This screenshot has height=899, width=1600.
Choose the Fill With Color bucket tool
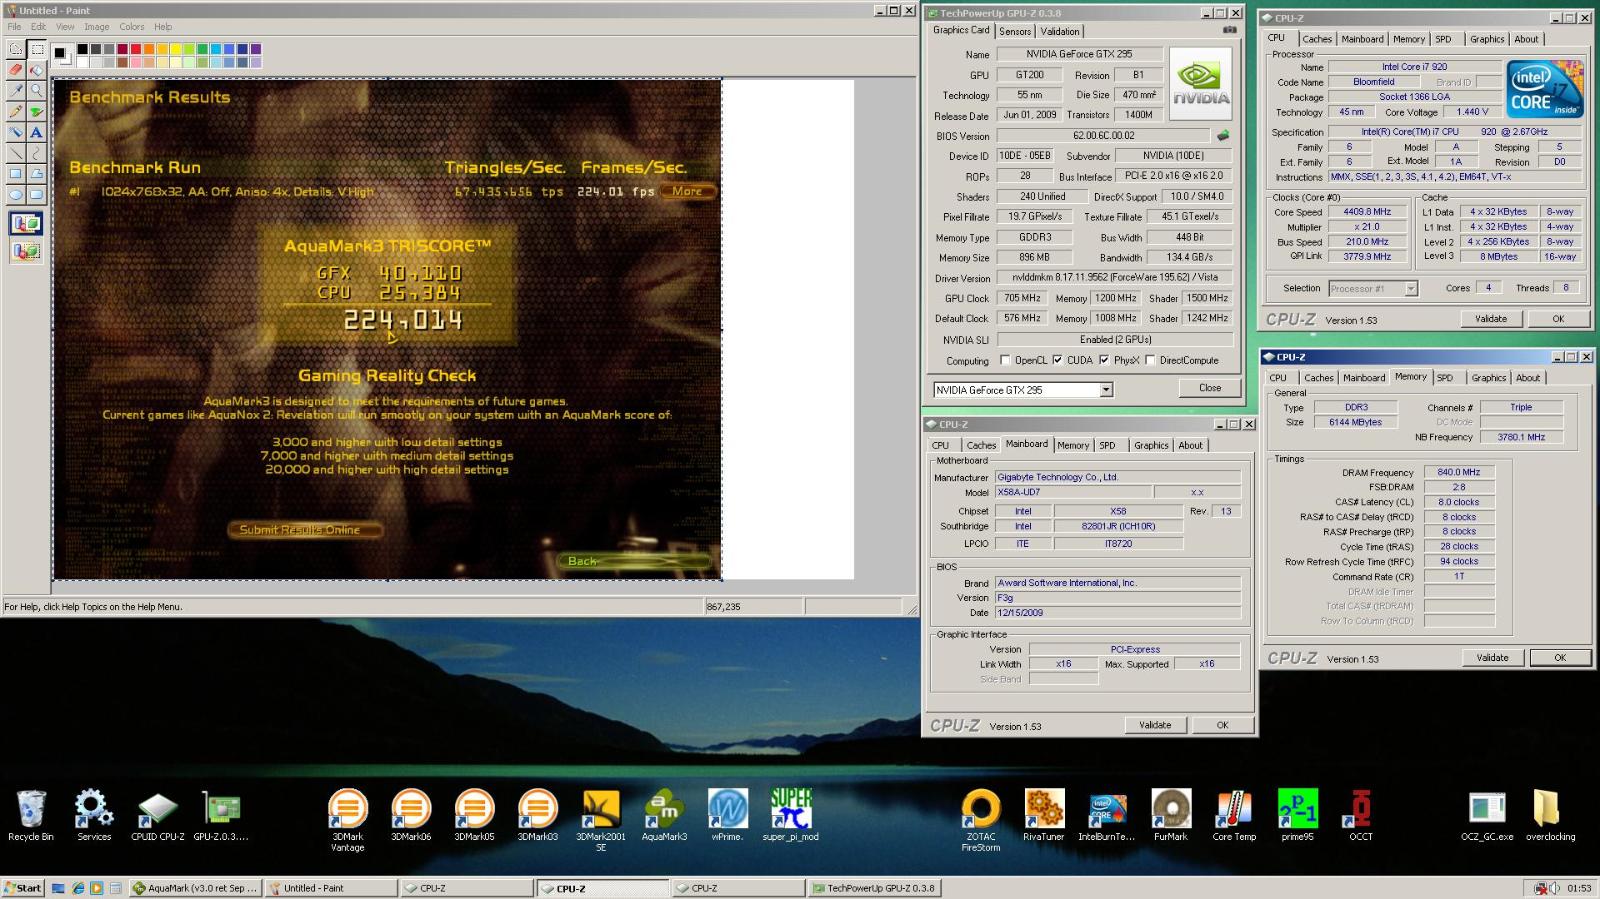tap(37, 70)
